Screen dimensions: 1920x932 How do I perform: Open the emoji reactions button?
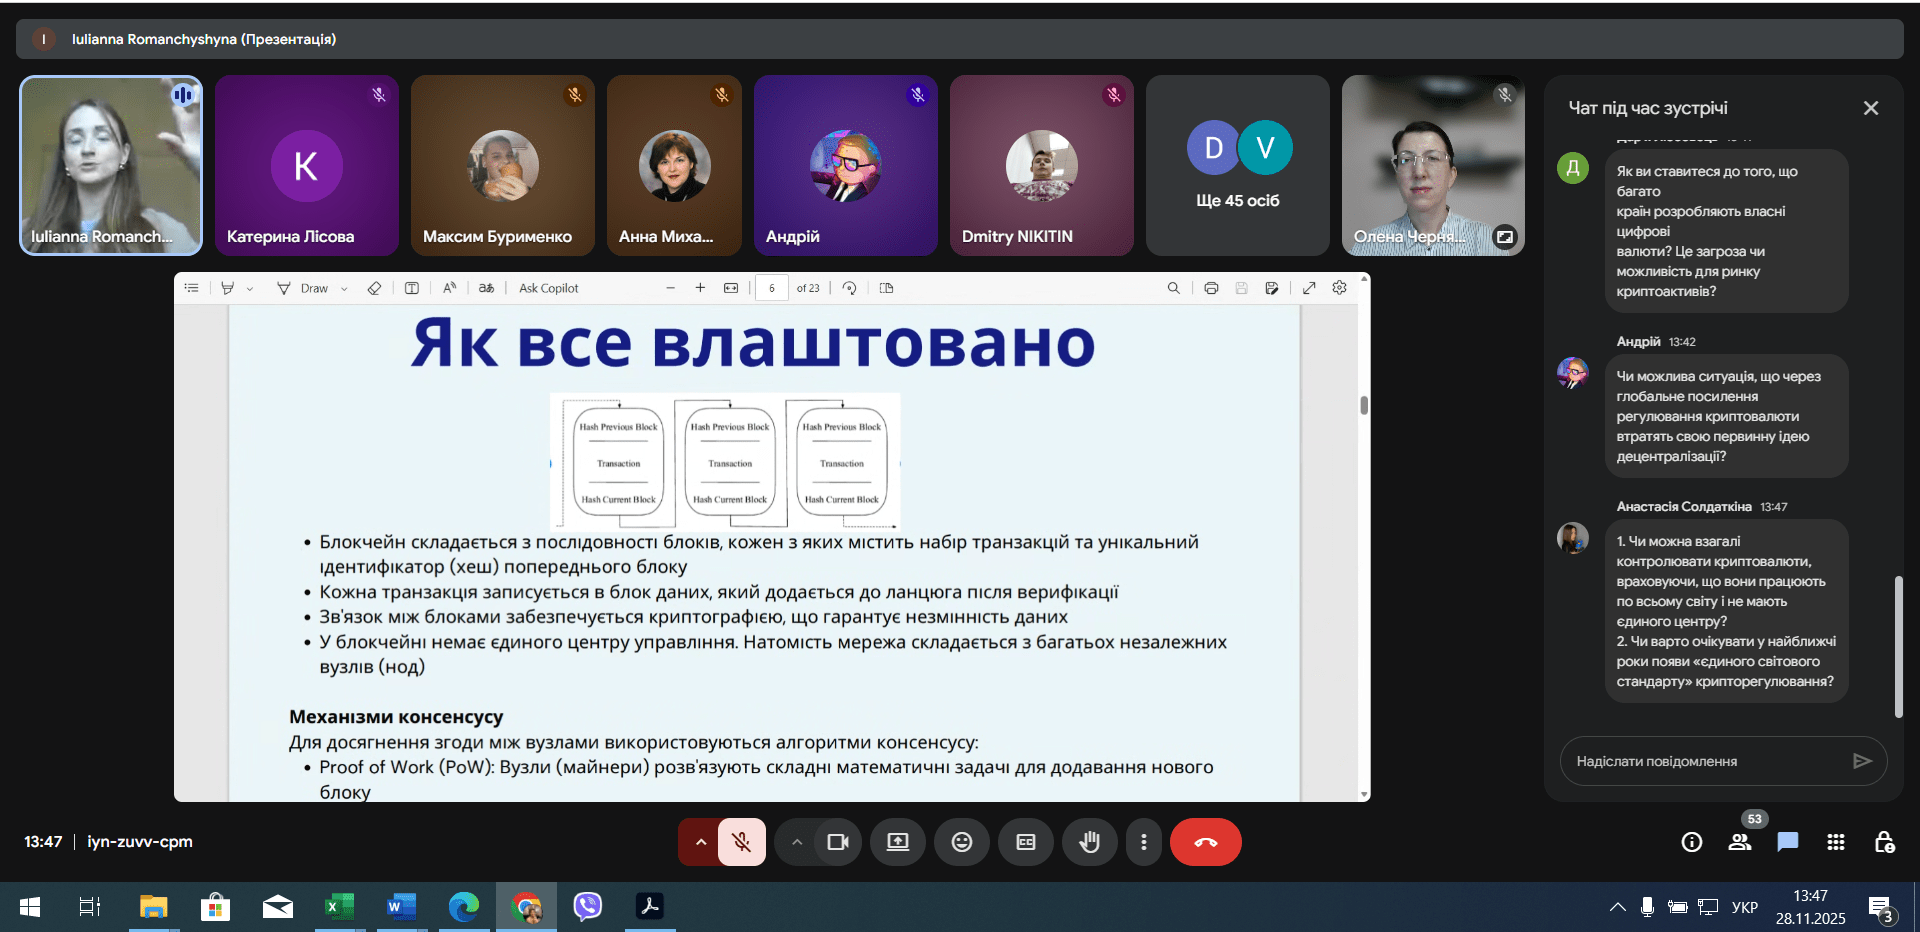coord(961,842)
